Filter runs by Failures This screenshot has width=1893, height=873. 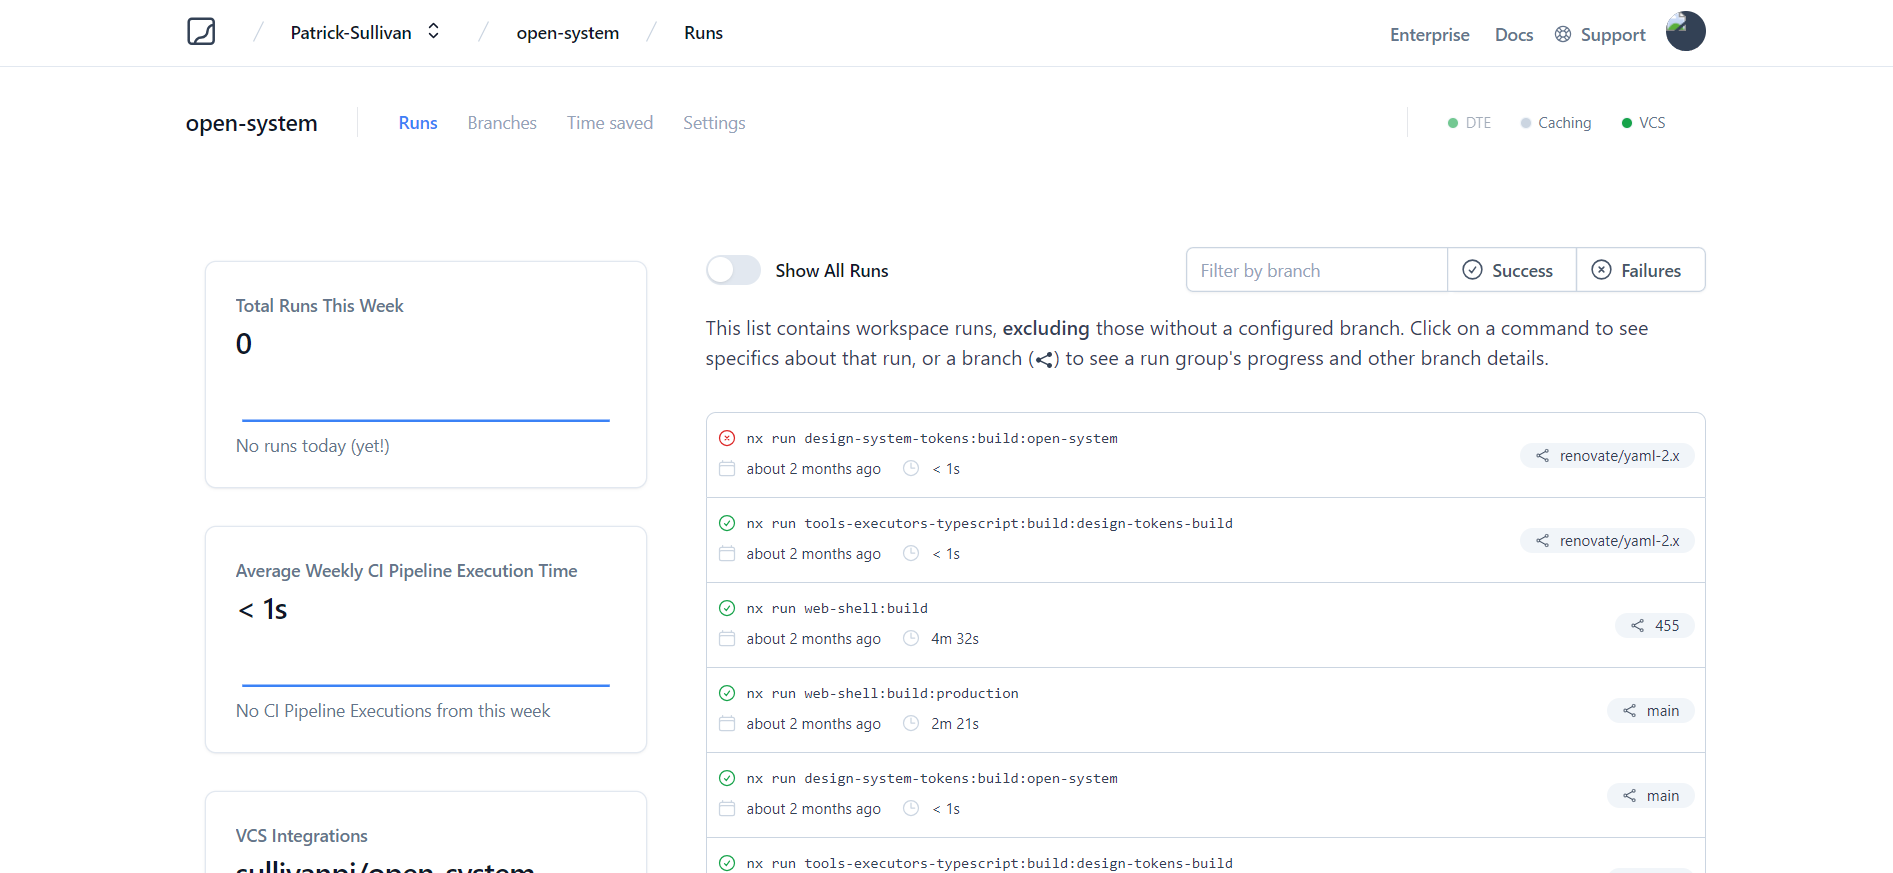(x=1640, y=270)
